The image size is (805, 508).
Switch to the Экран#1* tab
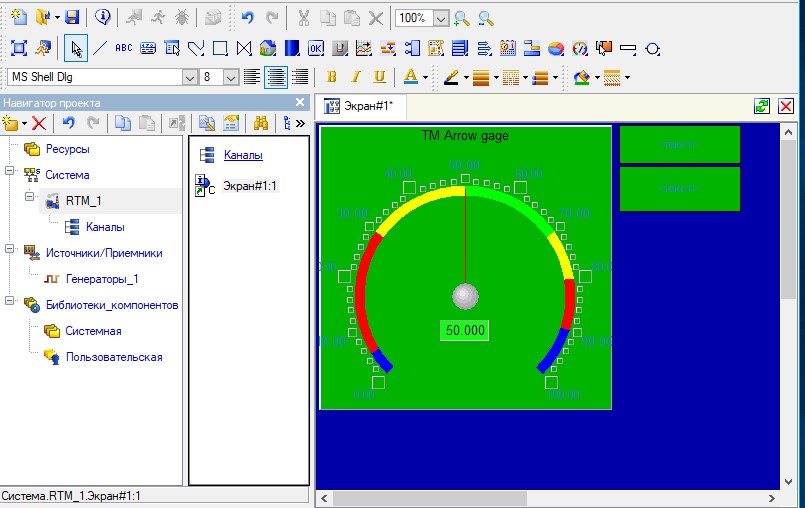point(360,106)
